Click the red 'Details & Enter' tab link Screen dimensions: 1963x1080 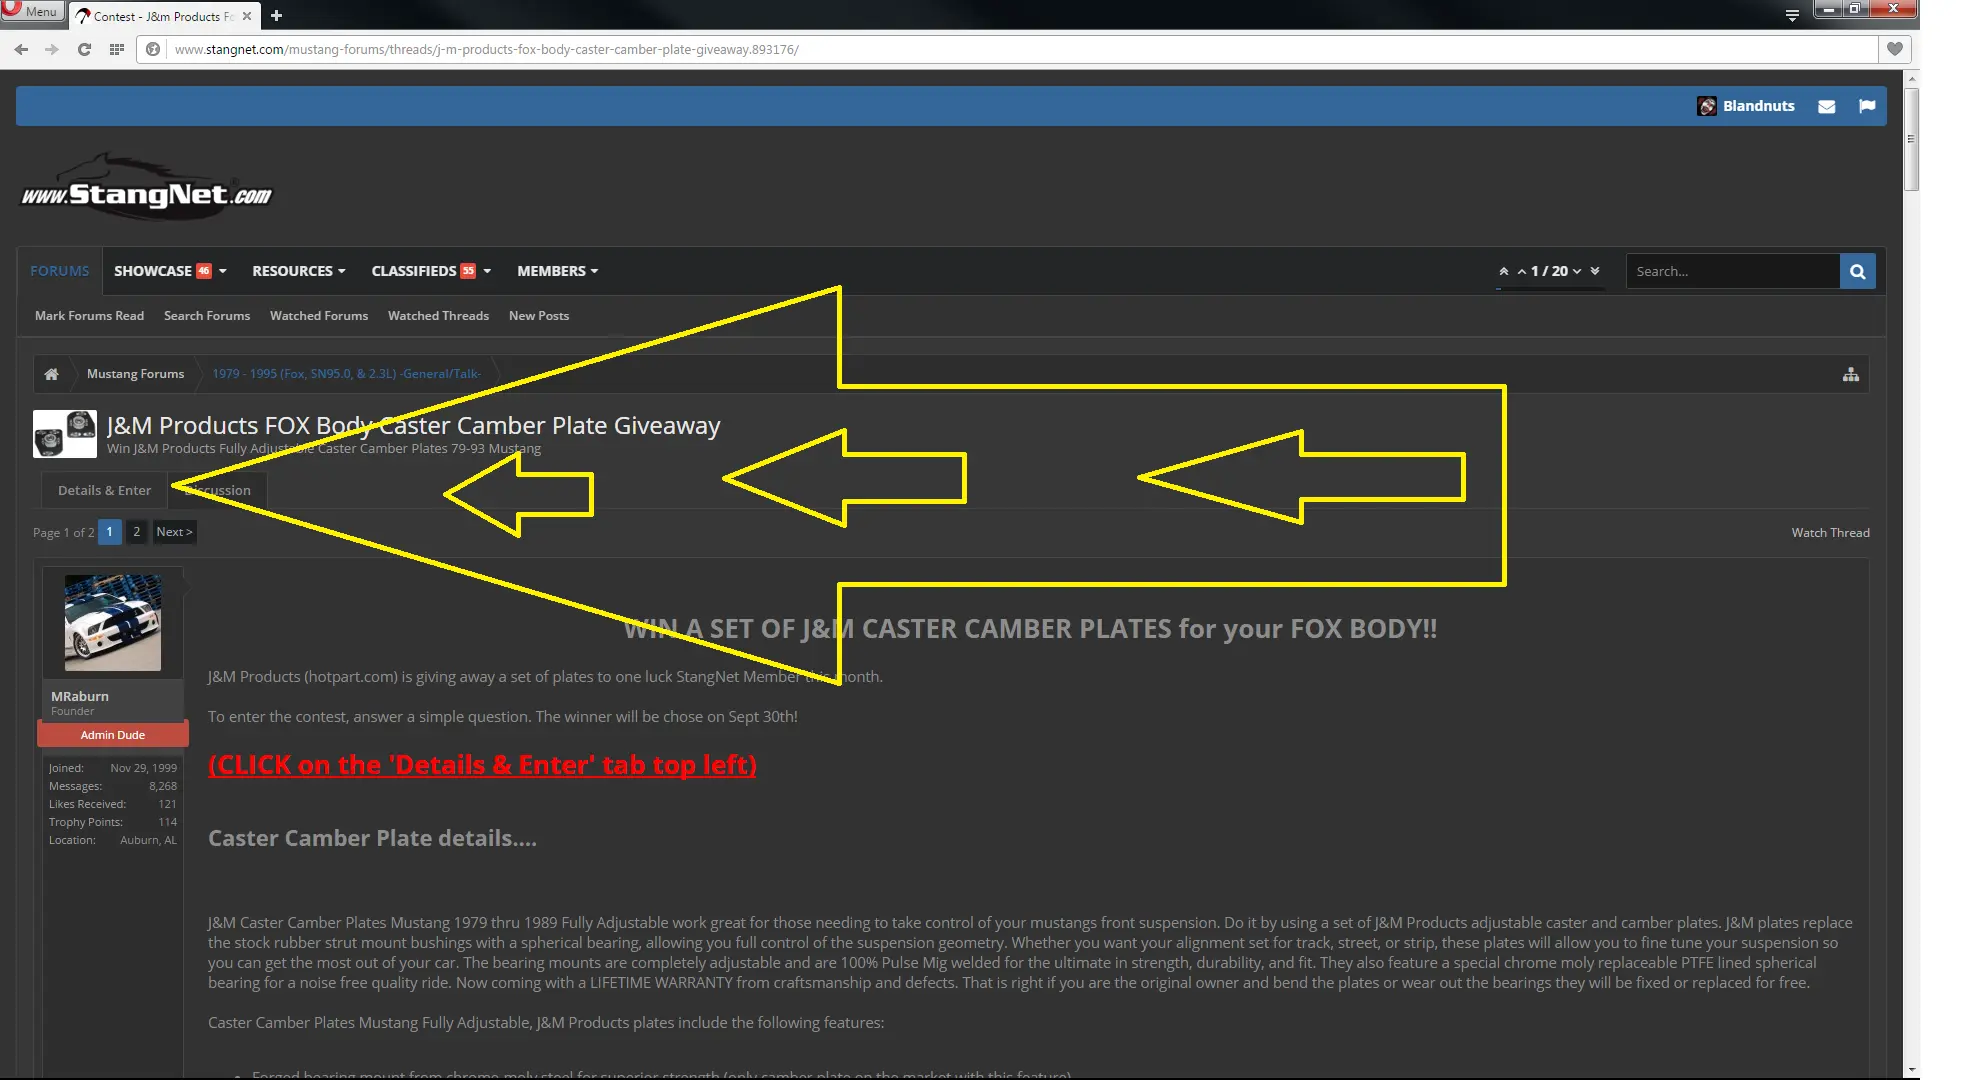click(x=482, y=765)
